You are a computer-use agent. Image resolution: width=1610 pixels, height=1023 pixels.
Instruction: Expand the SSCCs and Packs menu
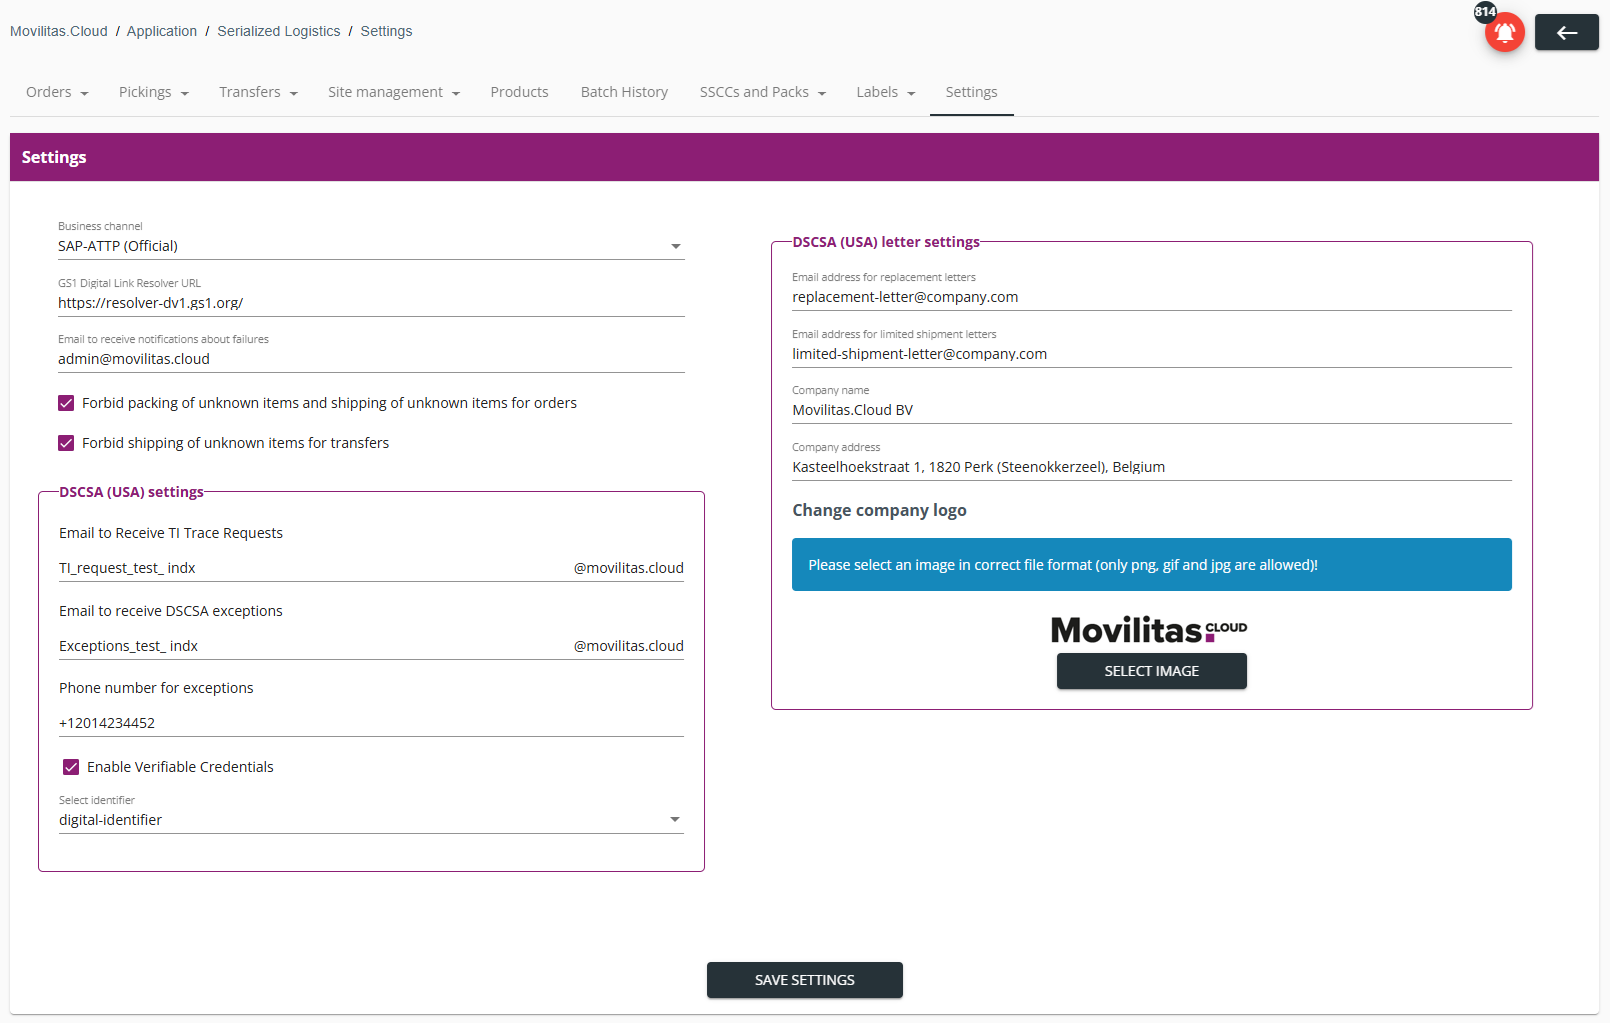point(763,92)
